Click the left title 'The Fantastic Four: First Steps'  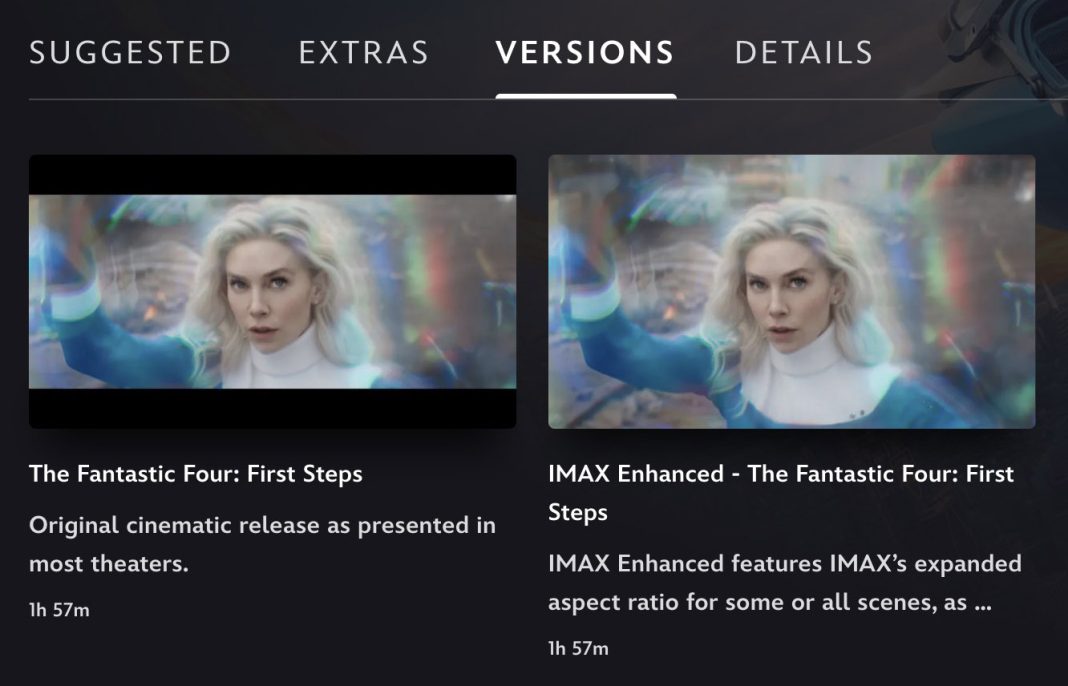coord(196,473)
